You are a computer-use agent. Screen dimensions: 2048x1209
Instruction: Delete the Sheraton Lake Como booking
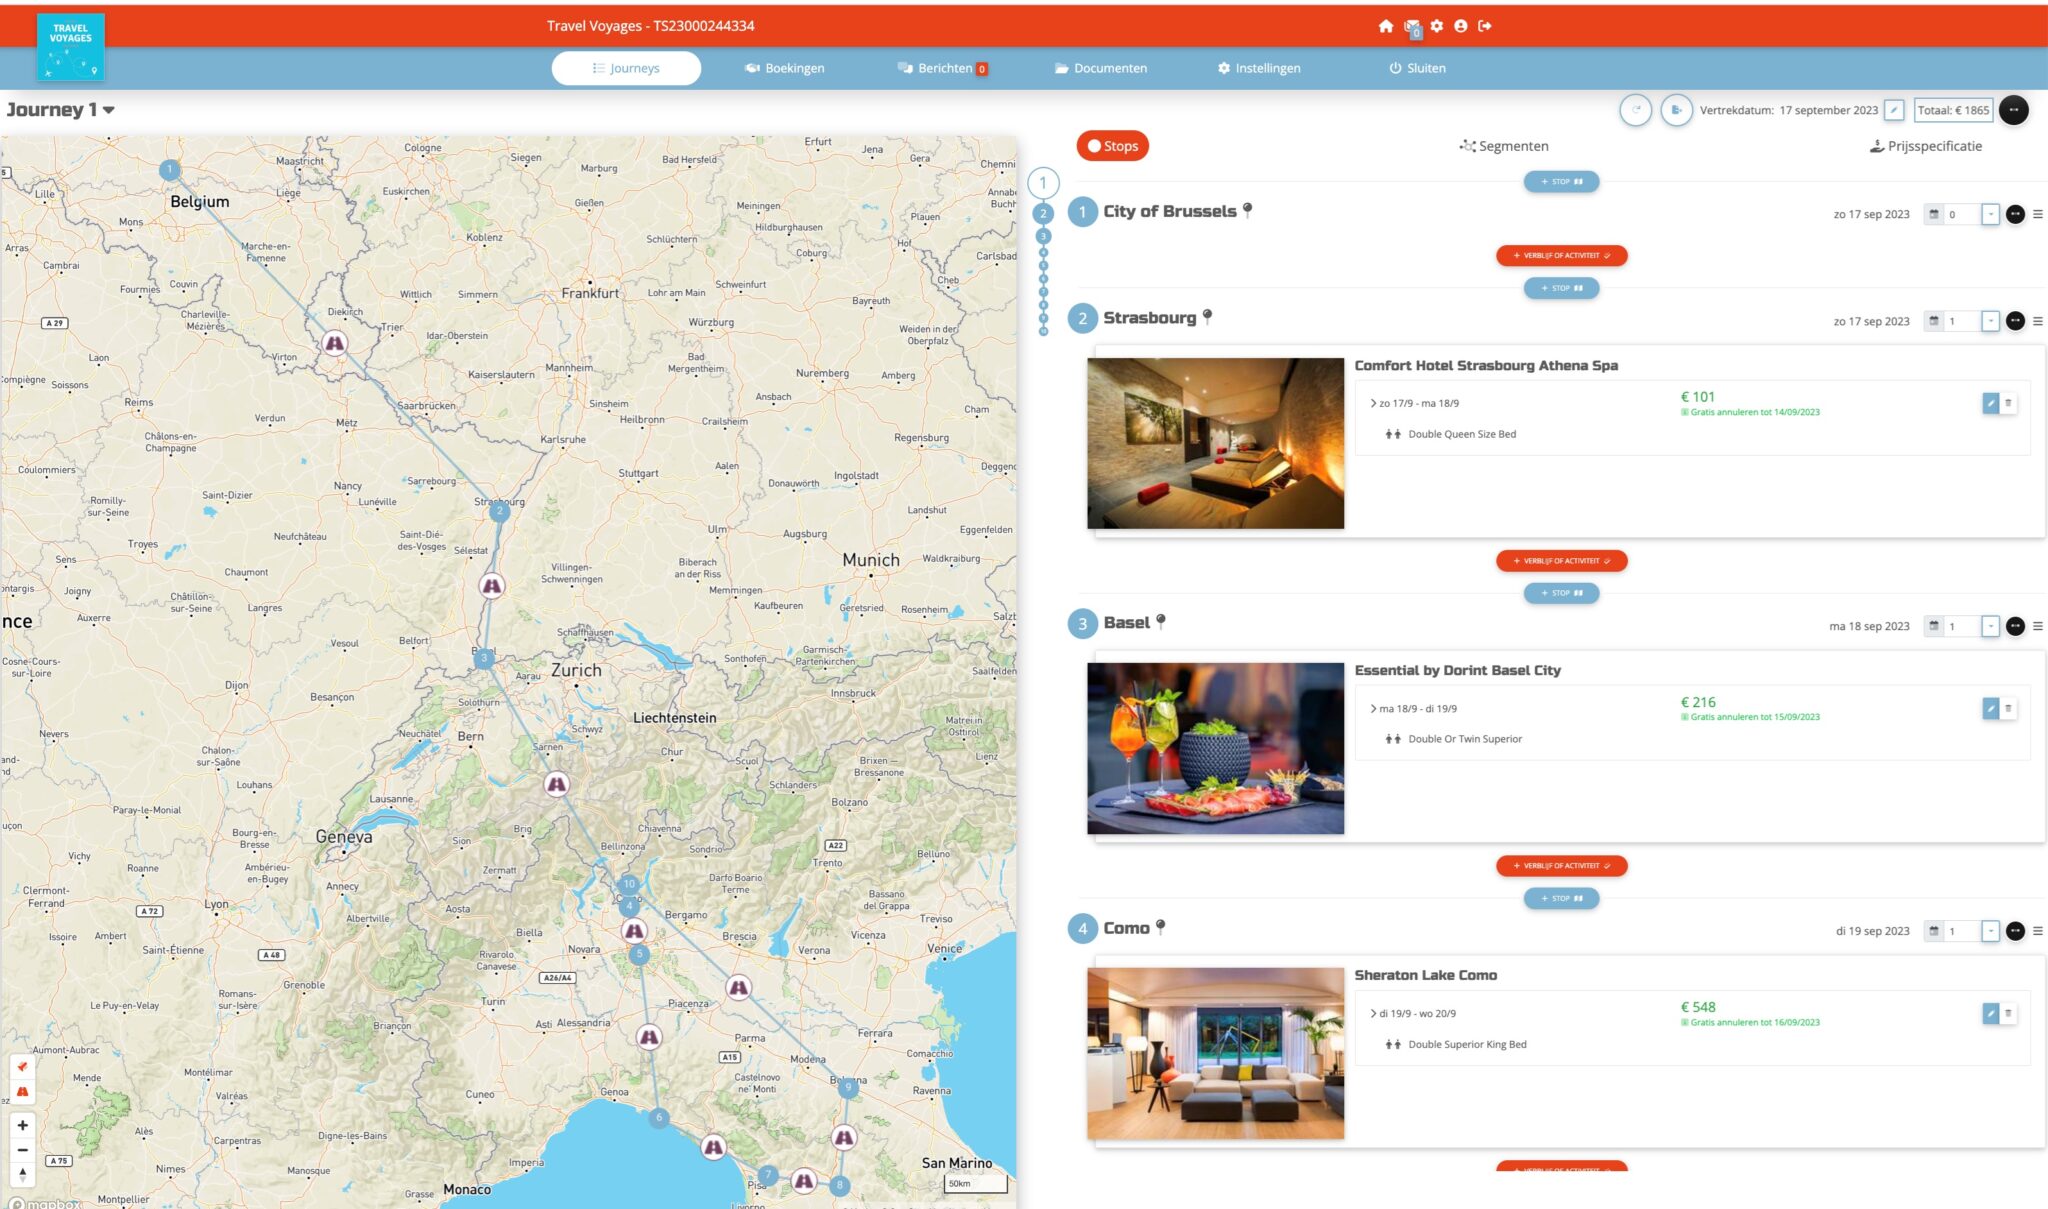pyautogui.click(x=2008, y=1013)
